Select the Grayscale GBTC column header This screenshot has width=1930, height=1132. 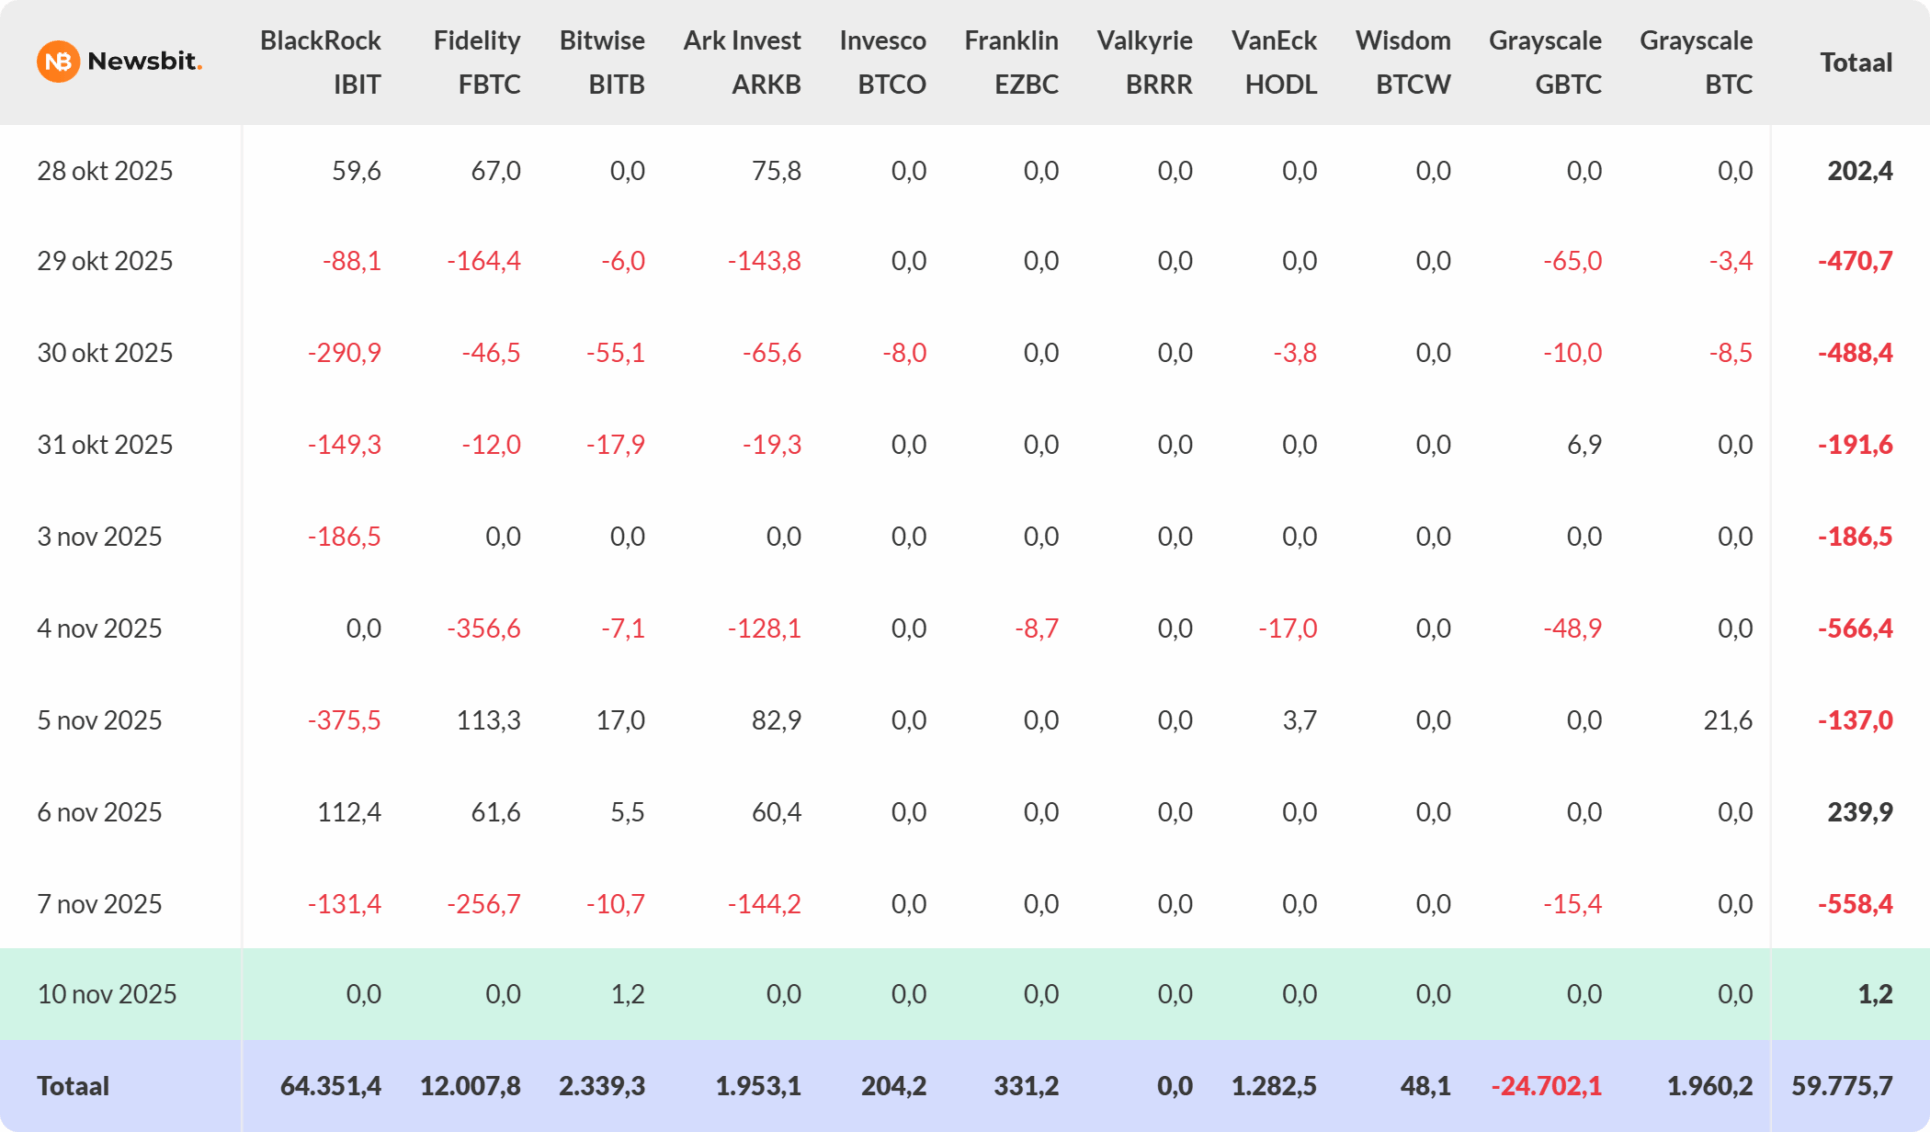click(x=1545, y=62)
